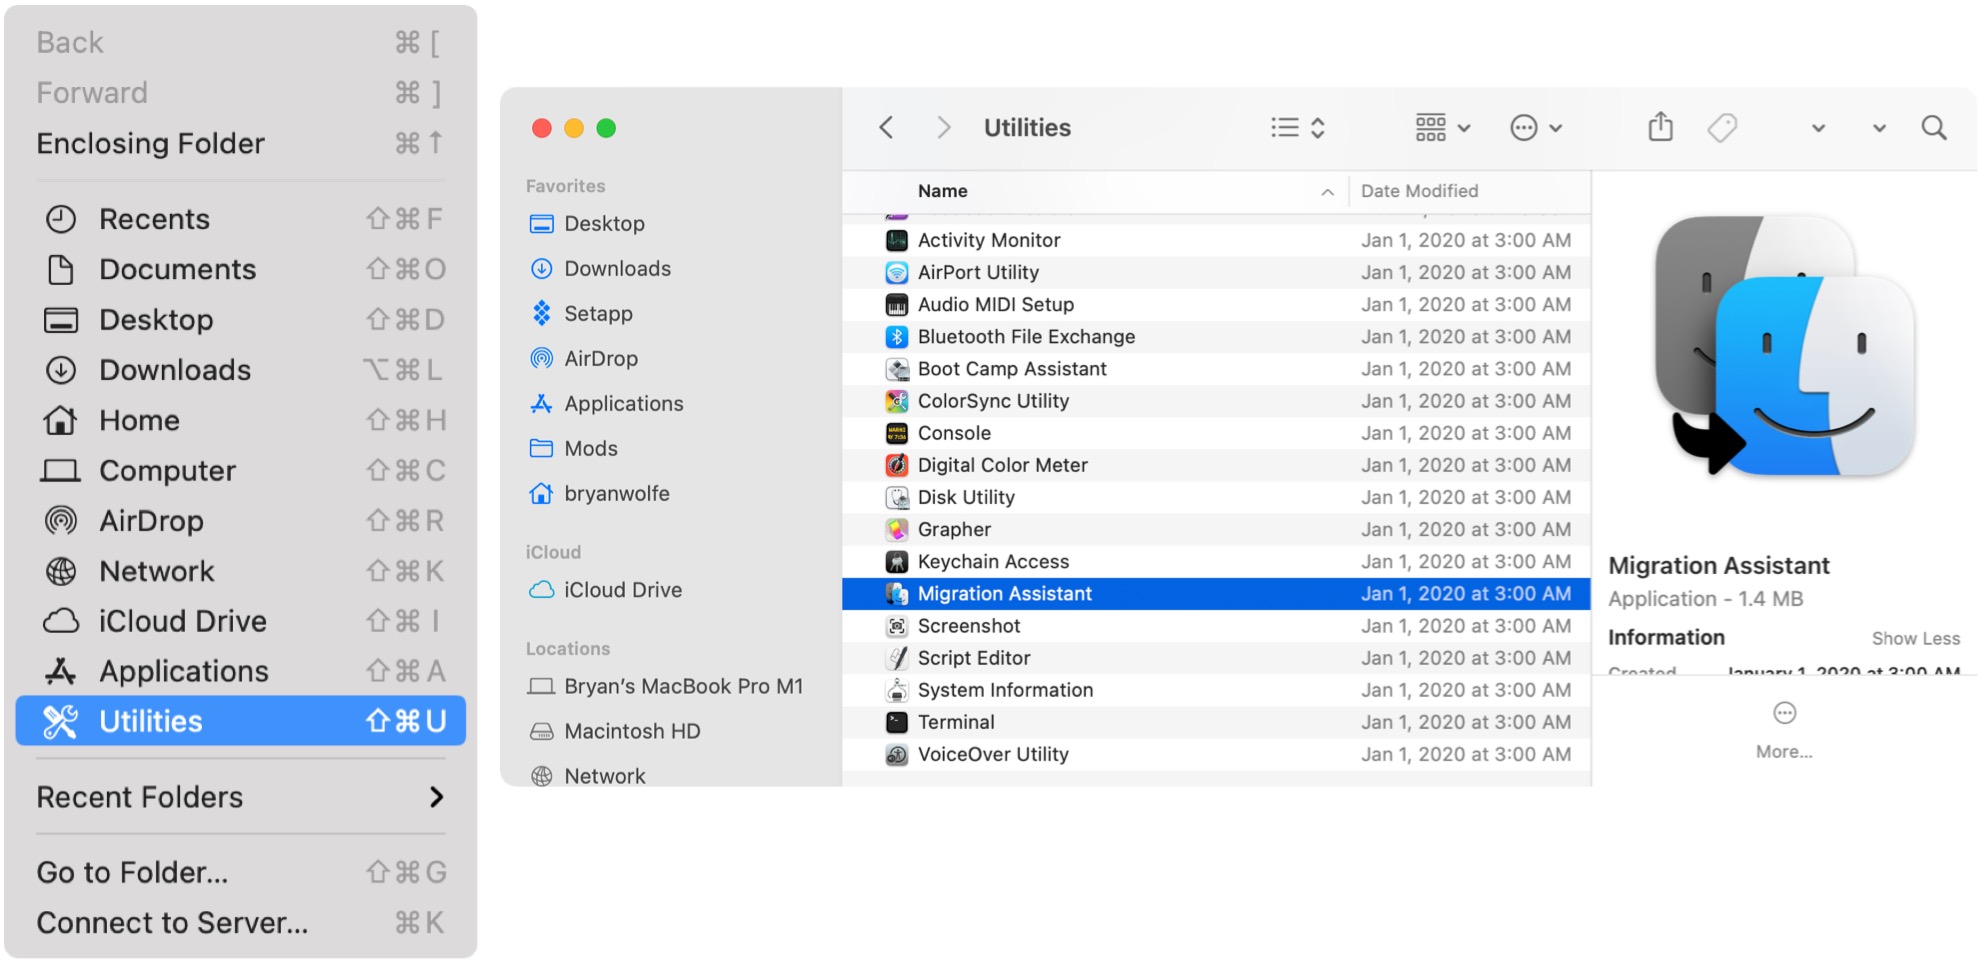1984x964 pixels.
Task: Click the Edit Tags toolbar icon
Action: coord(1722,128)
